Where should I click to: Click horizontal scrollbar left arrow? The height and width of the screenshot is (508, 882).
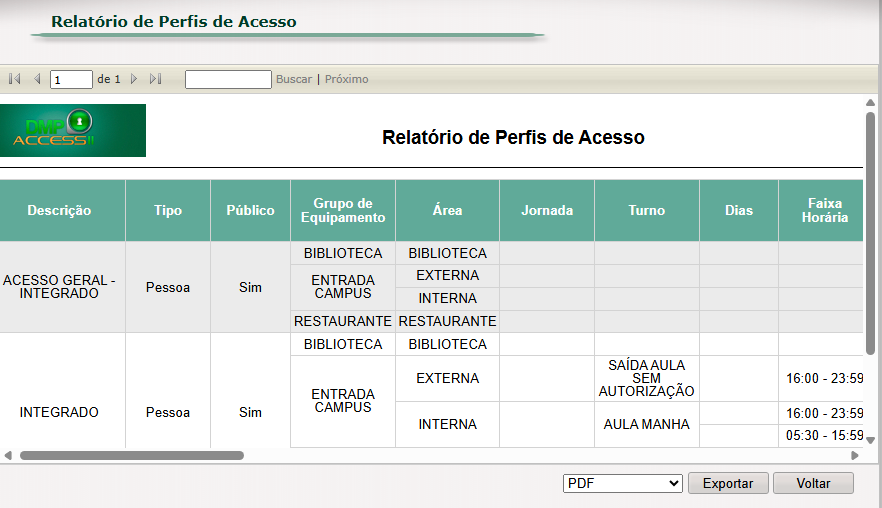8,455
